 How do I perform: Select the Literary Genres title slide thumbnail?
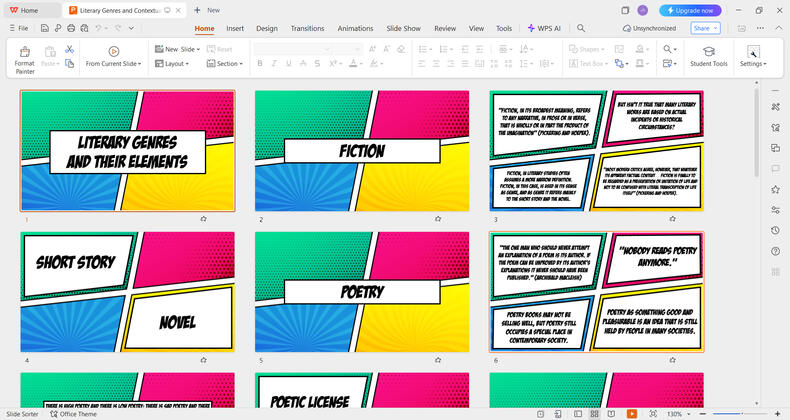[x=127, y=151]
